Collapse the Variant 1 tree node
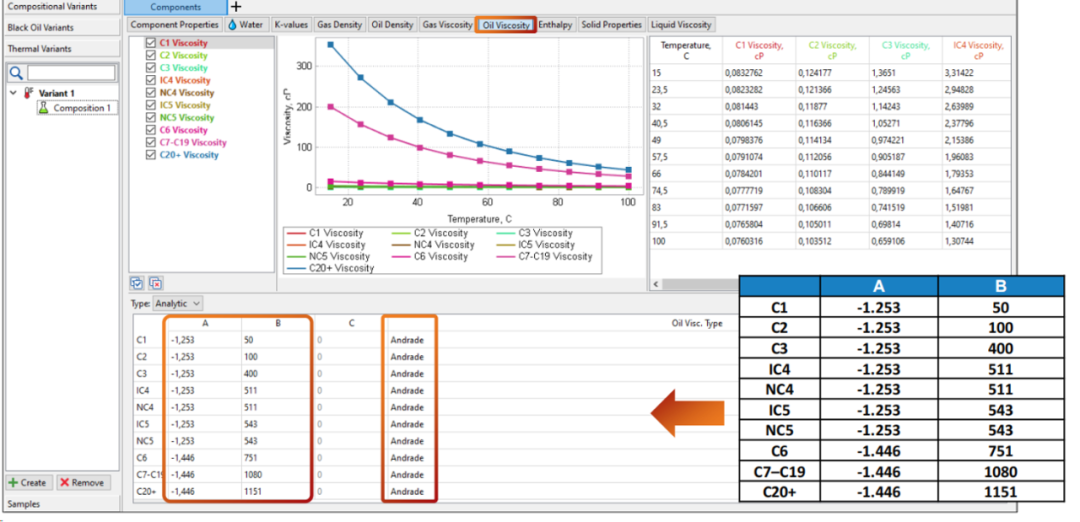Screen dimensions: 1080x522 [x=12, y=93]
